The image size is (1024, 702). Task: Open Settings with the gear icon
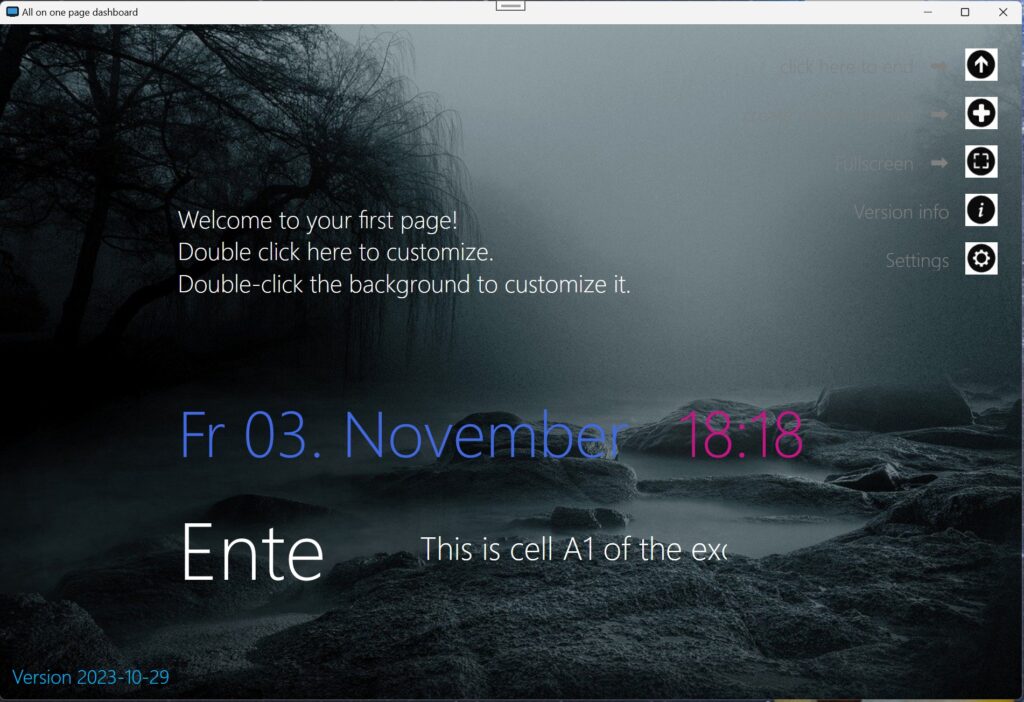[x=981, y=258]
